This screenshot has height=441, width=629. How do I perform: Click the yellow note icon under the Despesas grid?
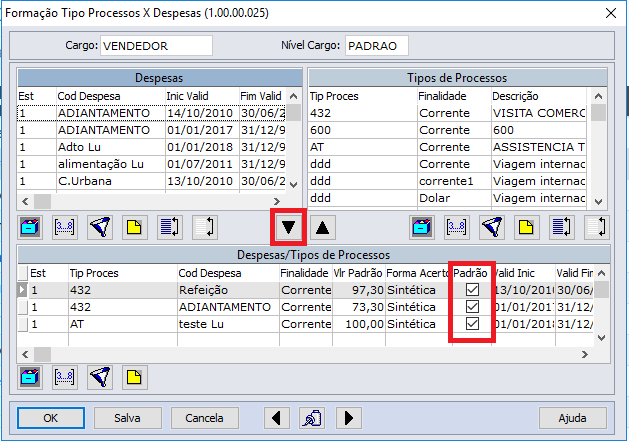(134, 228)
